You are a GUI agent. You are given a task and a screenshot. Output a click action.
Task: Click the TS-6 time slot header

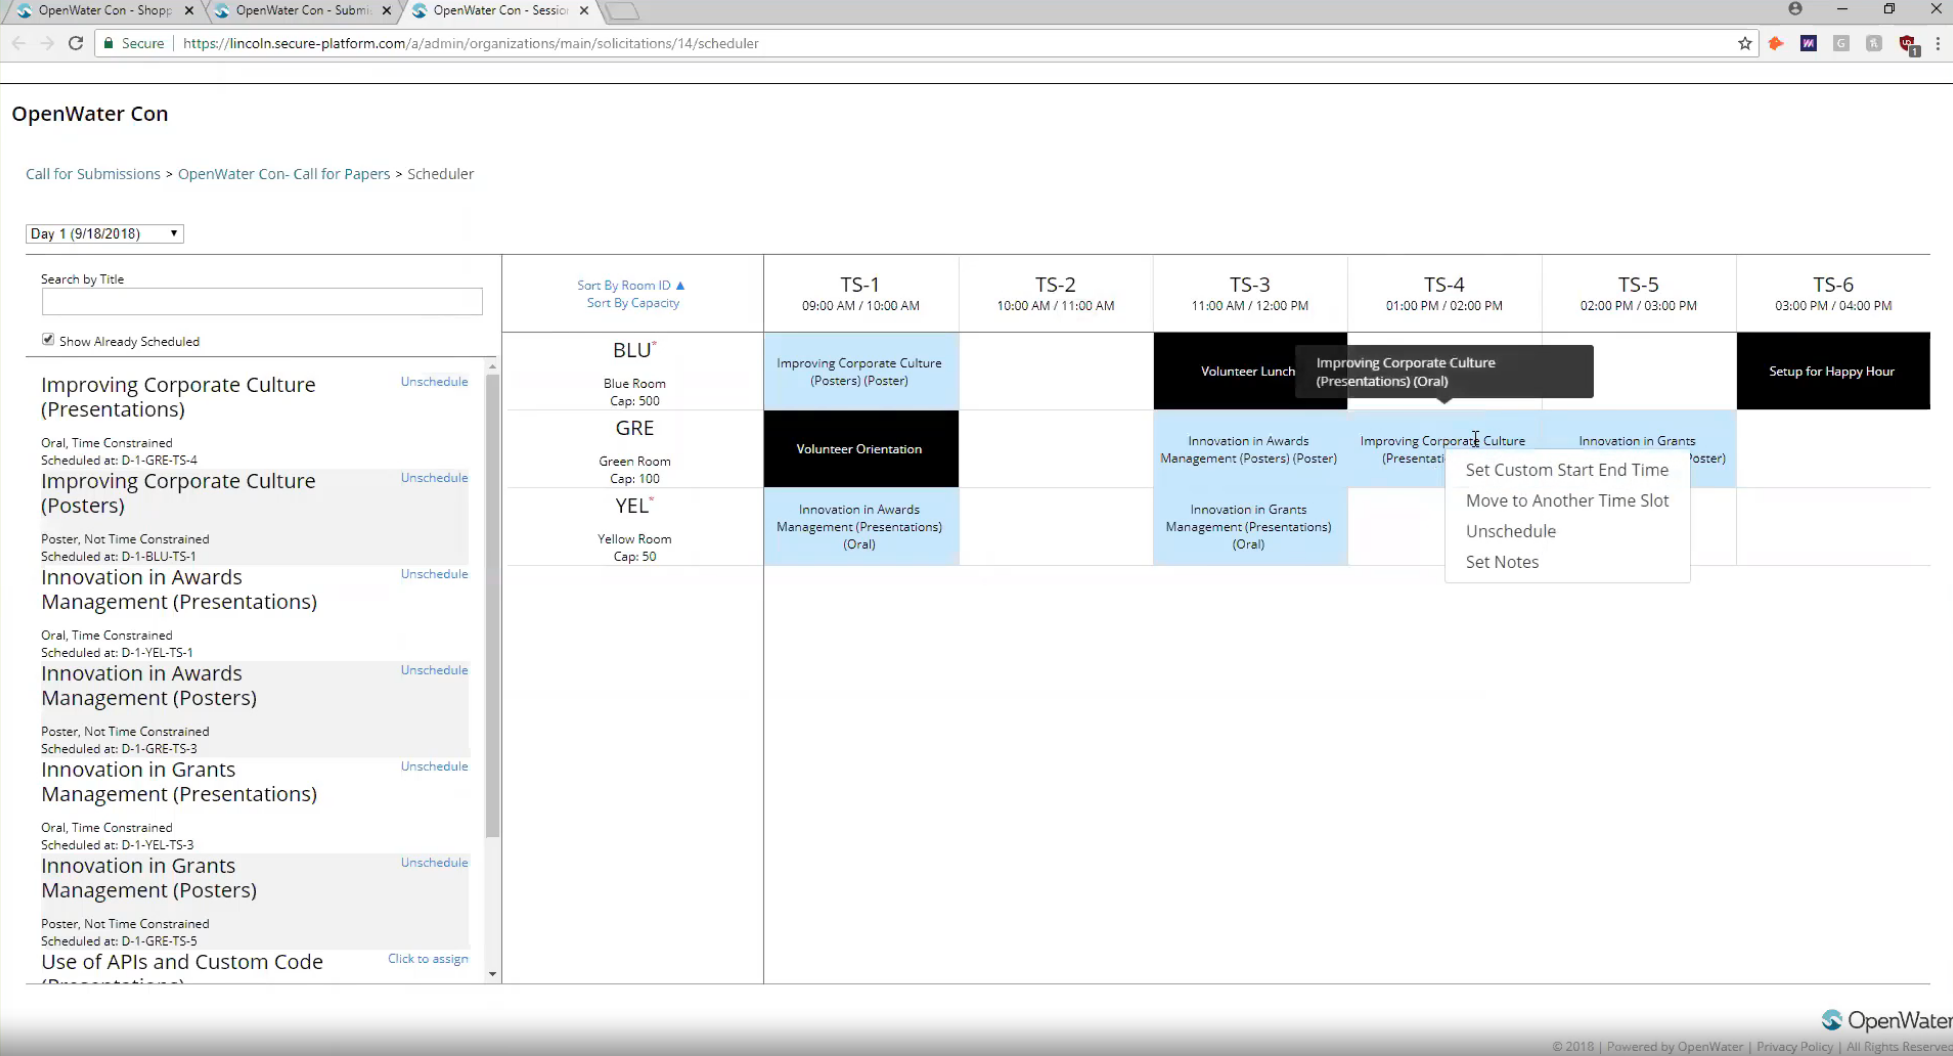(x=1833, y=294)
